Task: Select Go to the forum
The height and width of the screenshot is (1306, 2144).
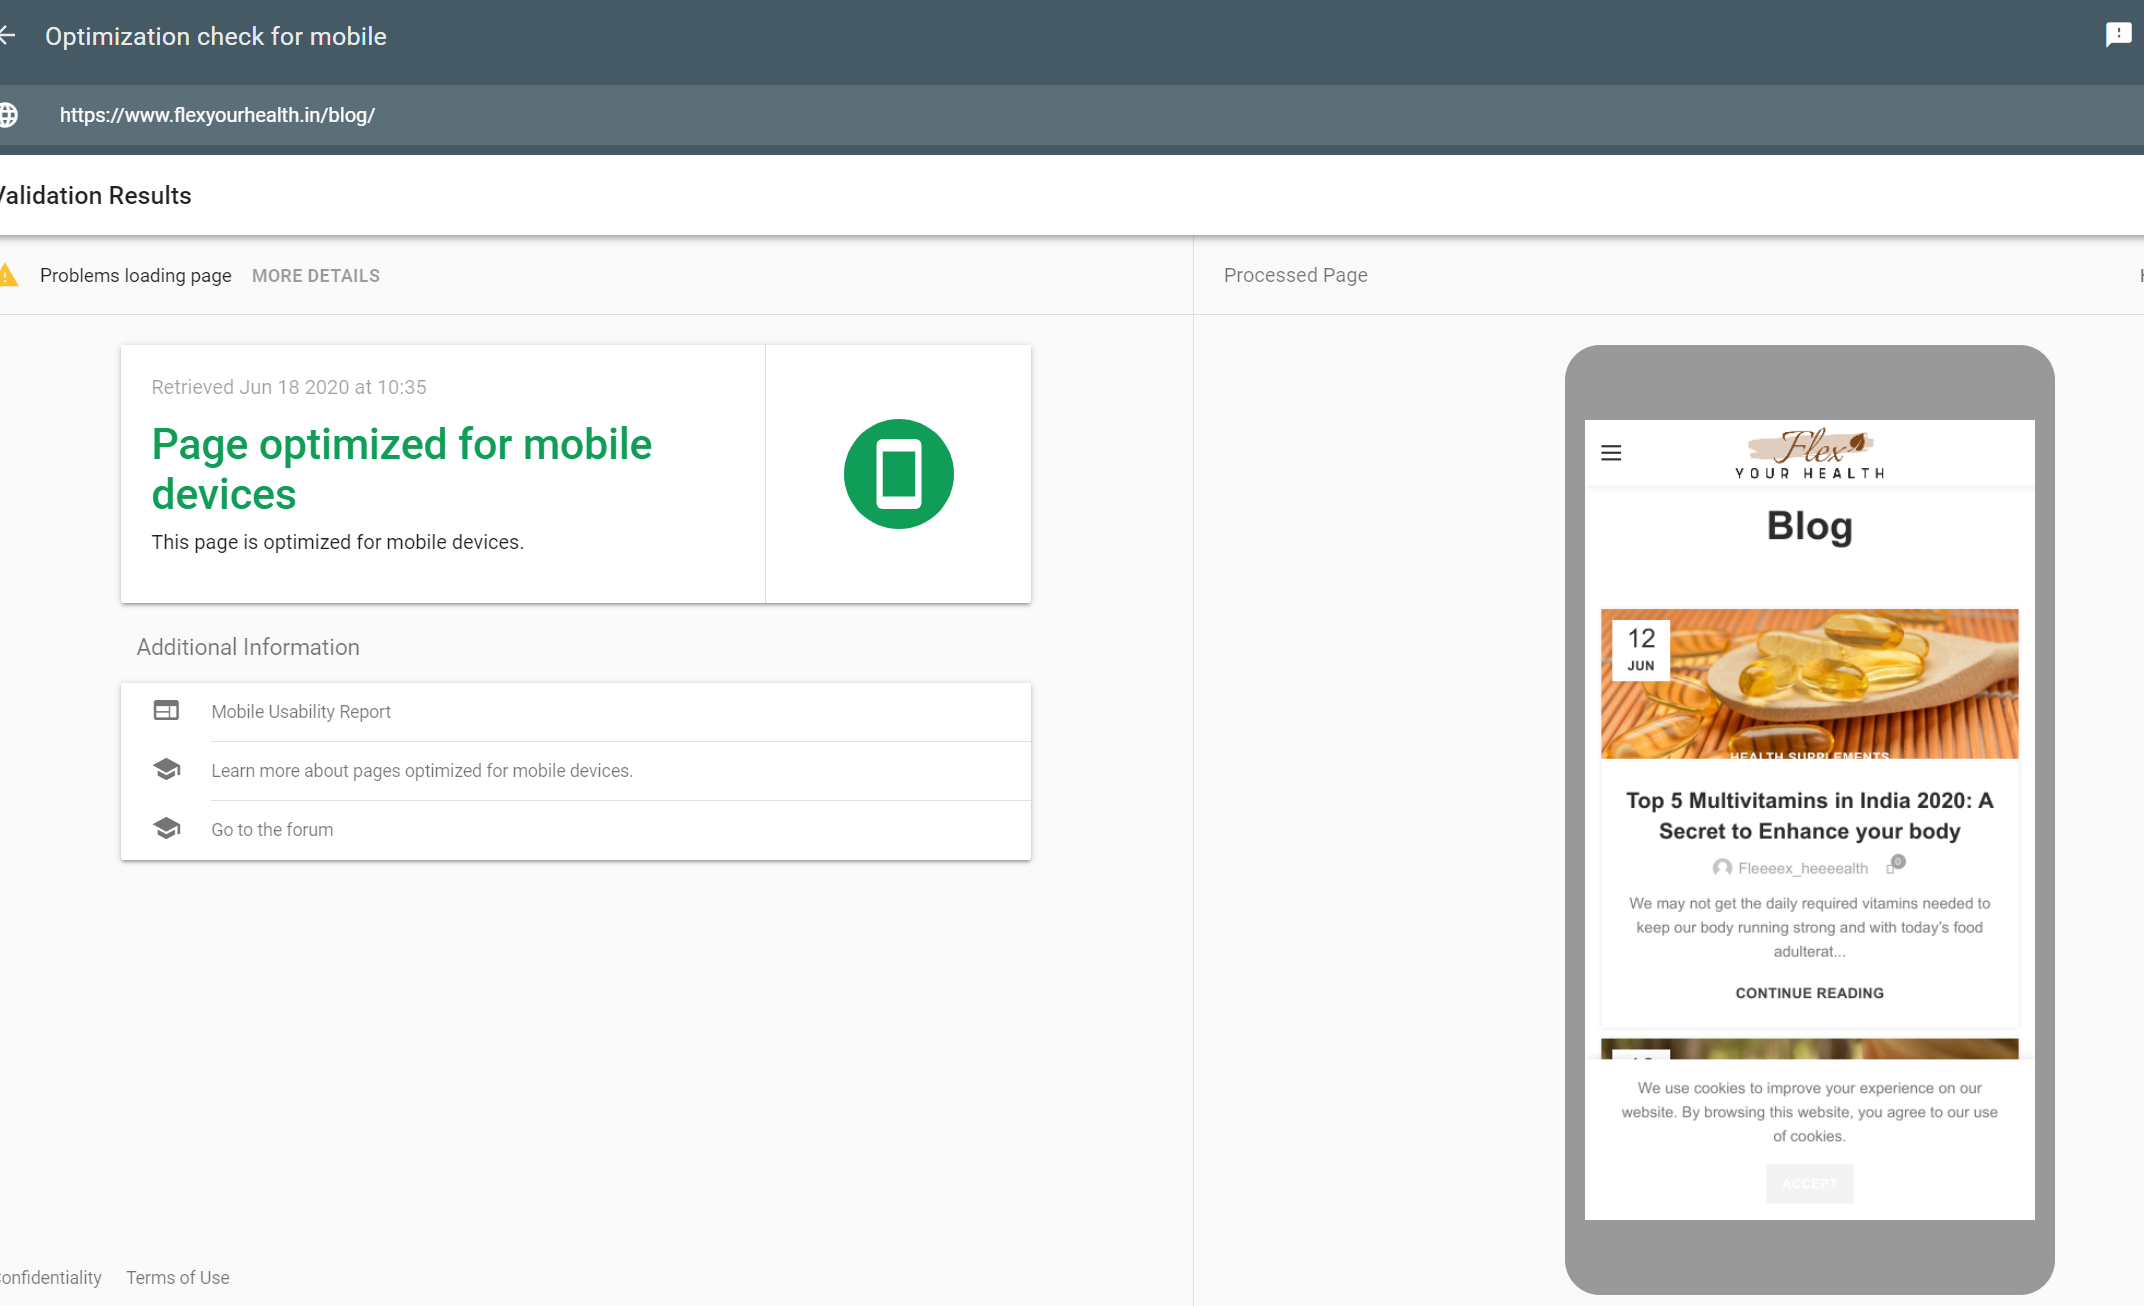Action: pyautogui.click(x=272, y=830)
